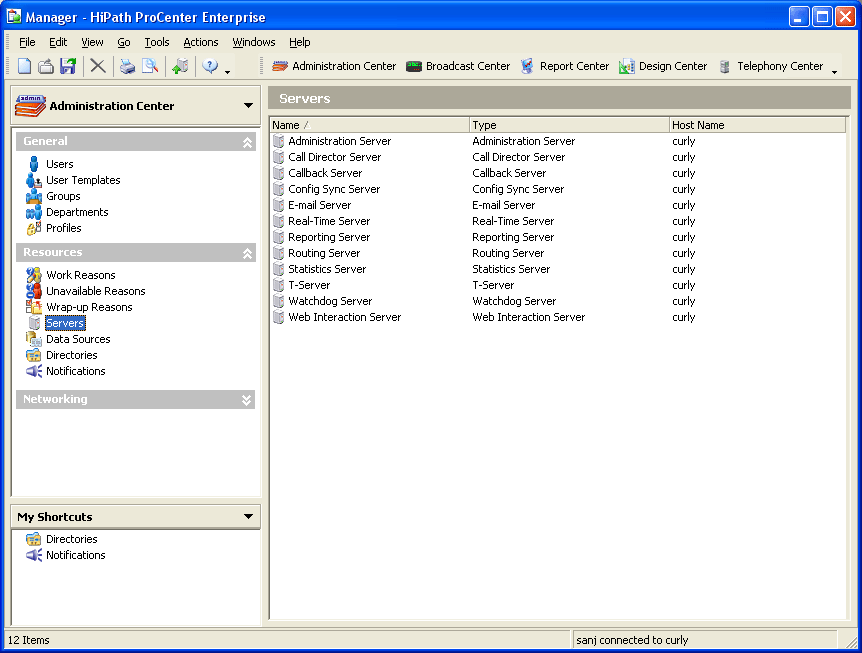This screenshot has width=862, height=653.
Task: Click the Print toolbar icon
Action: click(127, 66)
